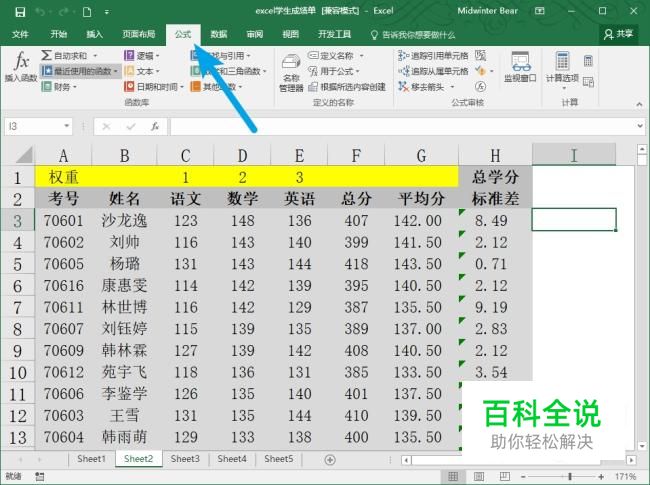The height and width of the screenshot is (485, 650).
Task: Click the Name Box showing I3
Action: [34, 126]
